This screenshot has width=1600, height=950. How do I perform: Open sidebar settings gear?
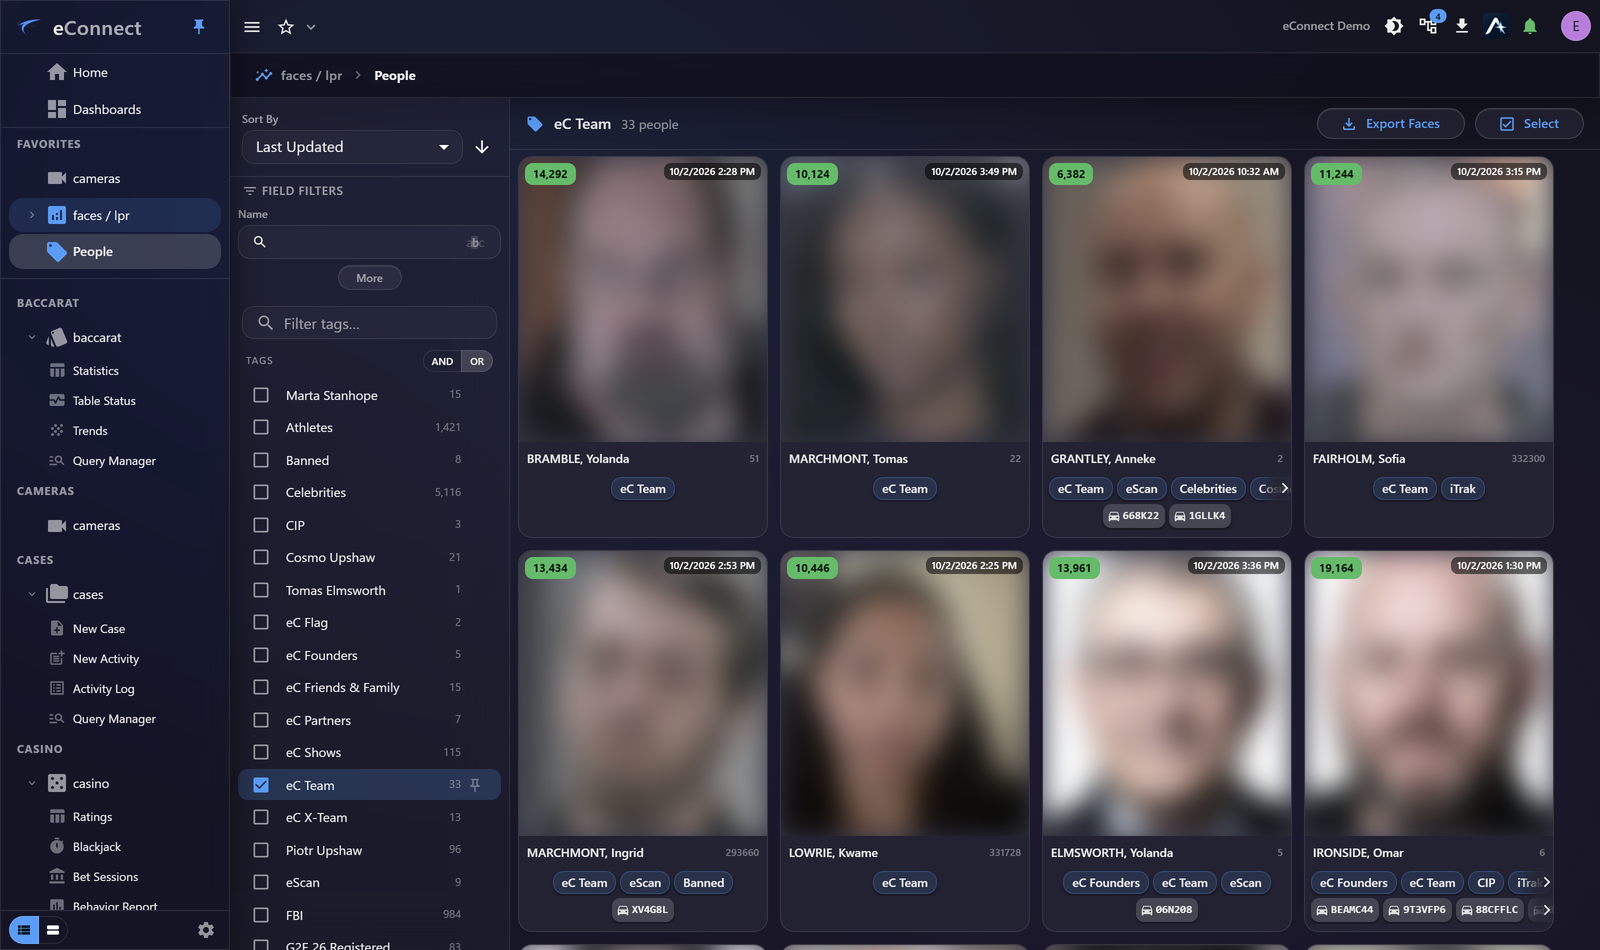[x=206, y=930]
